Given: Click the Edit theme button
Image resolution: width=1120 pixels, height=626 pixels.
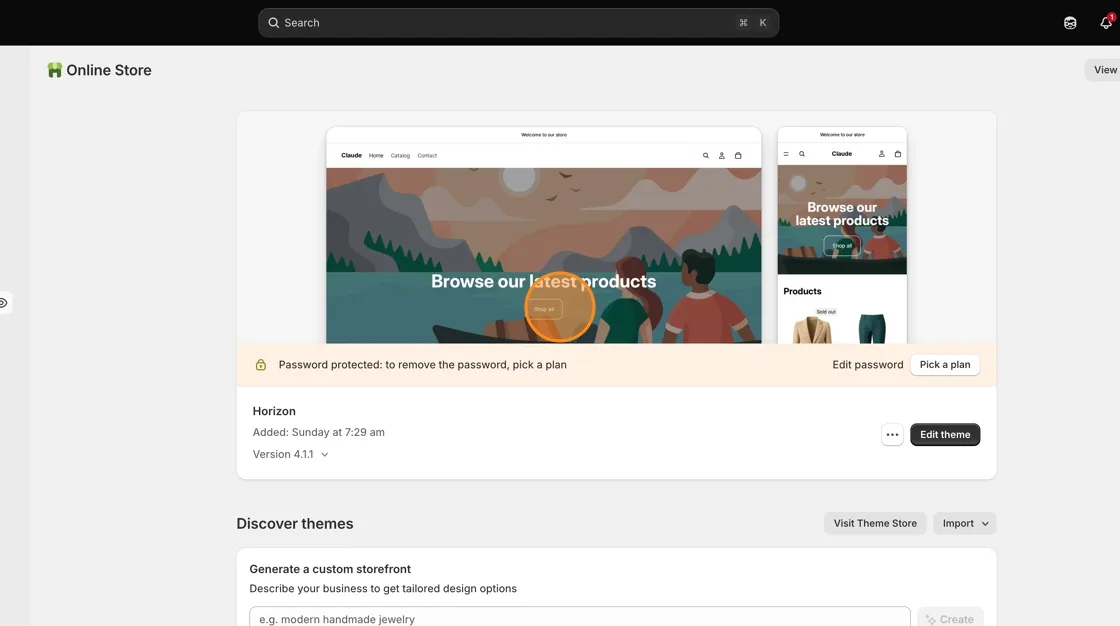Looking at the screenshot, I should [945, 434].
